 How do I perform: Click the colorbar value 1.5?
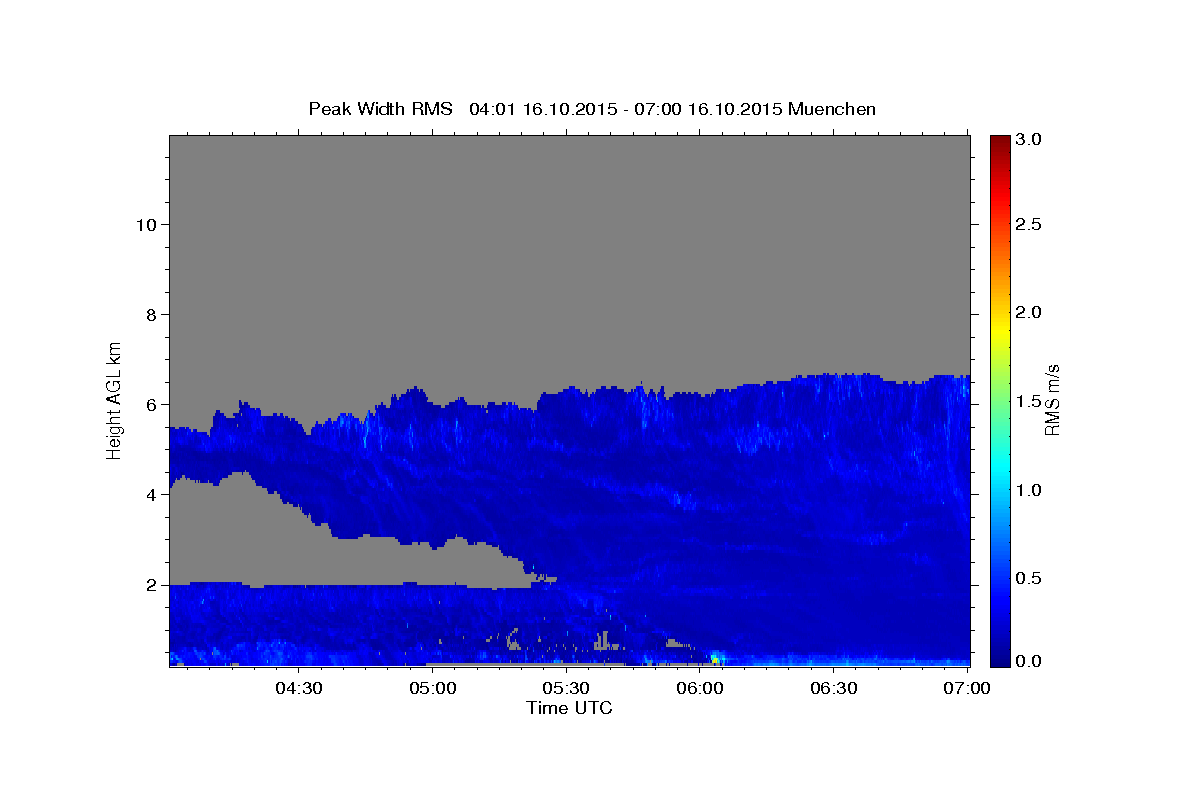click(x=1029, y=401)
